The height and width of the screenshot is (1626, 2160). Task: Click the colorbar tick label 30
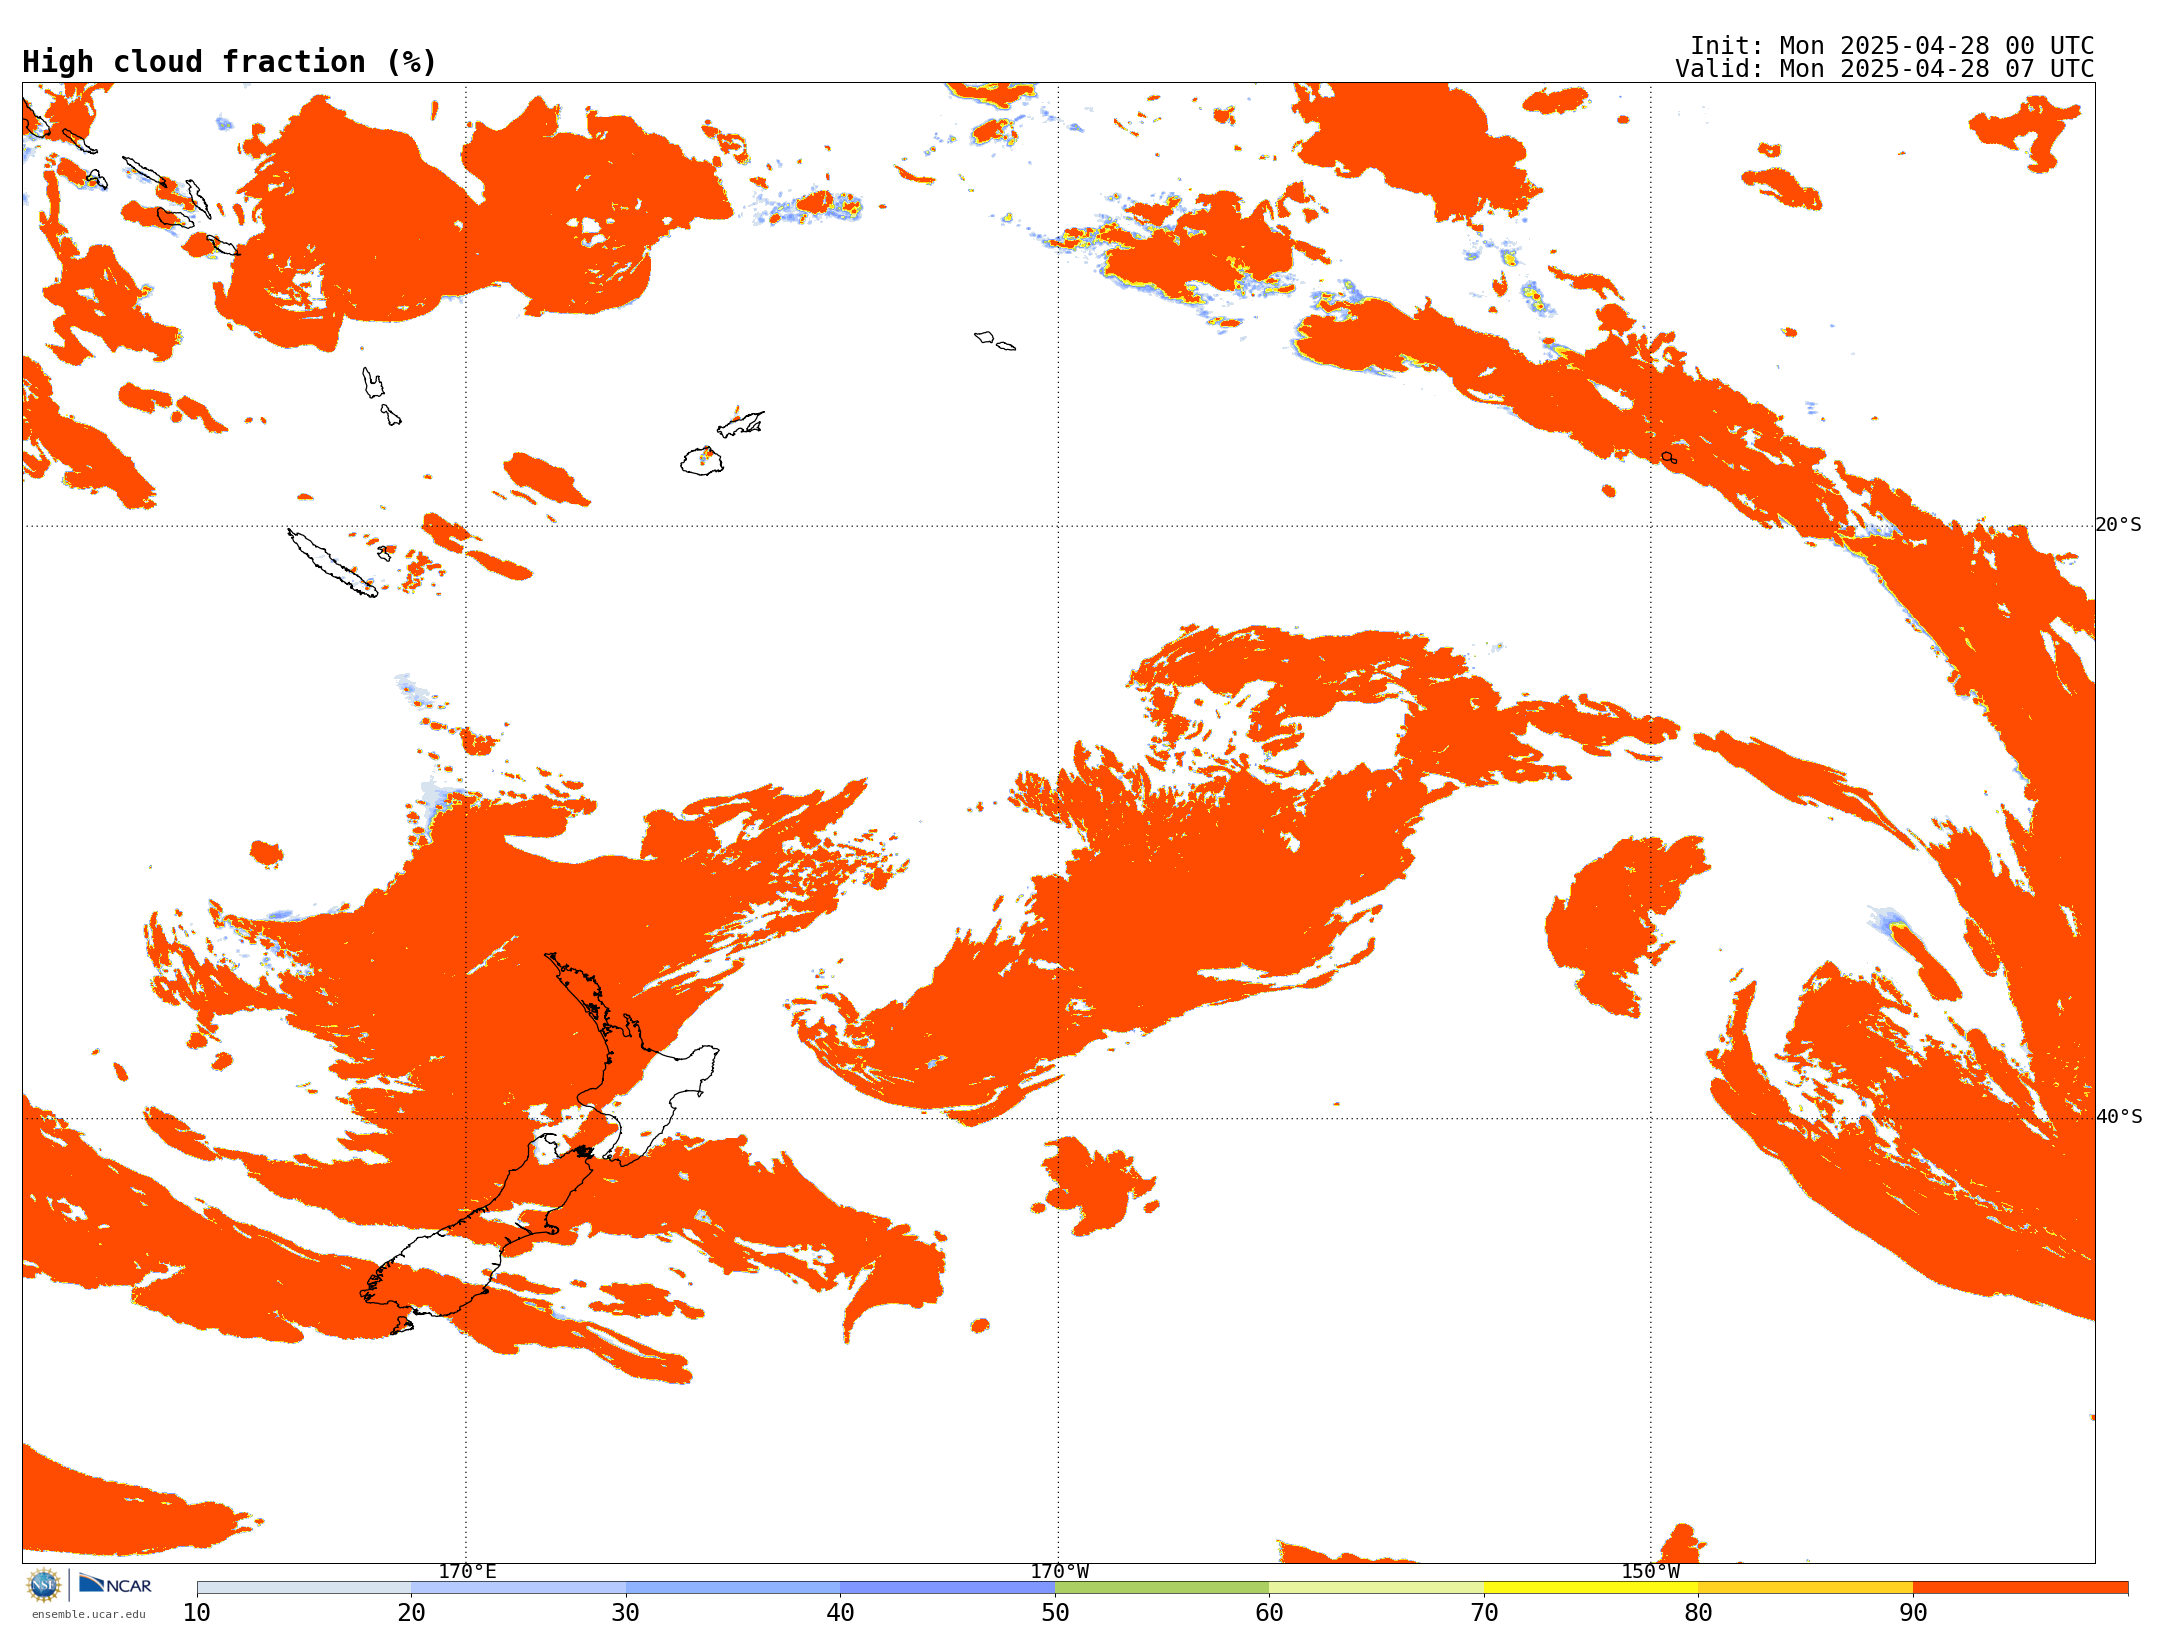(626, 1613)
